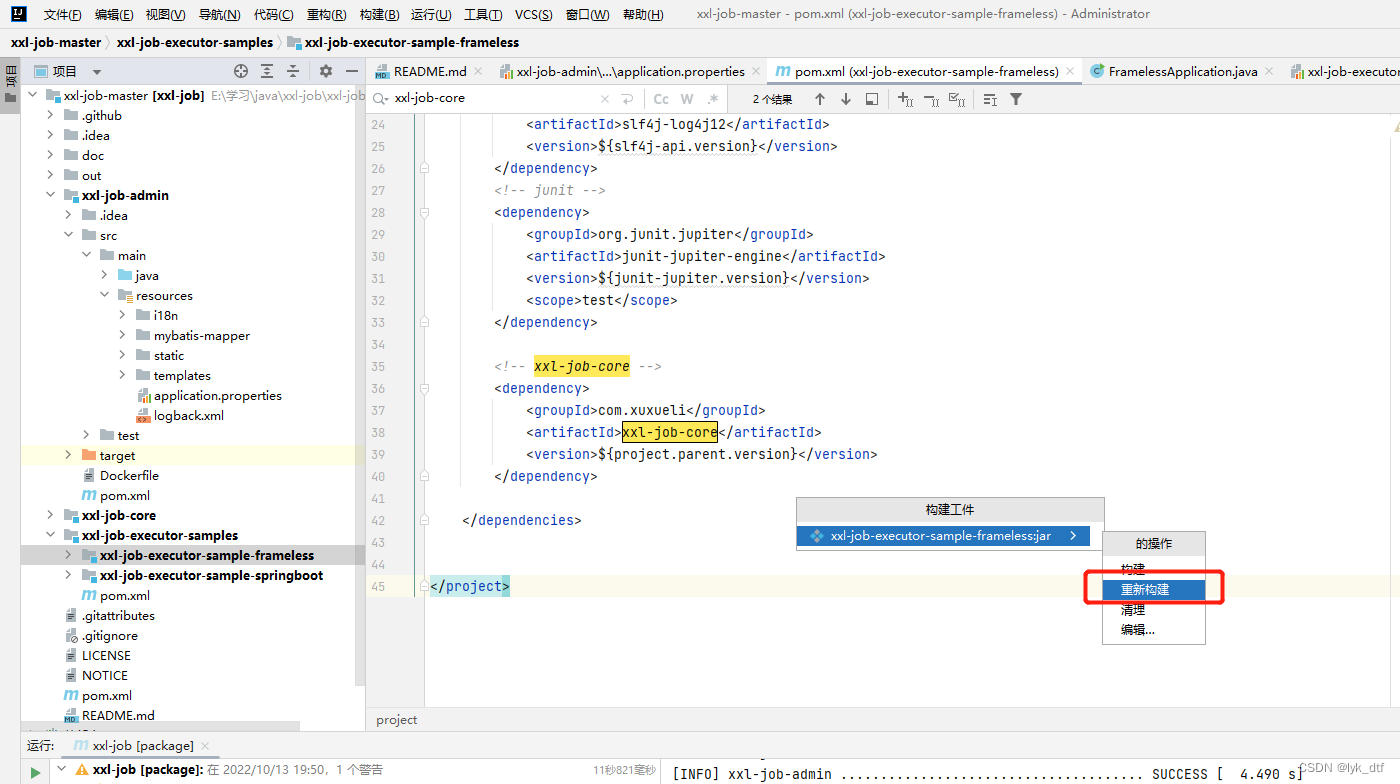
Task: Click into the xxl-job-core search field
Action: pos(494,99)
